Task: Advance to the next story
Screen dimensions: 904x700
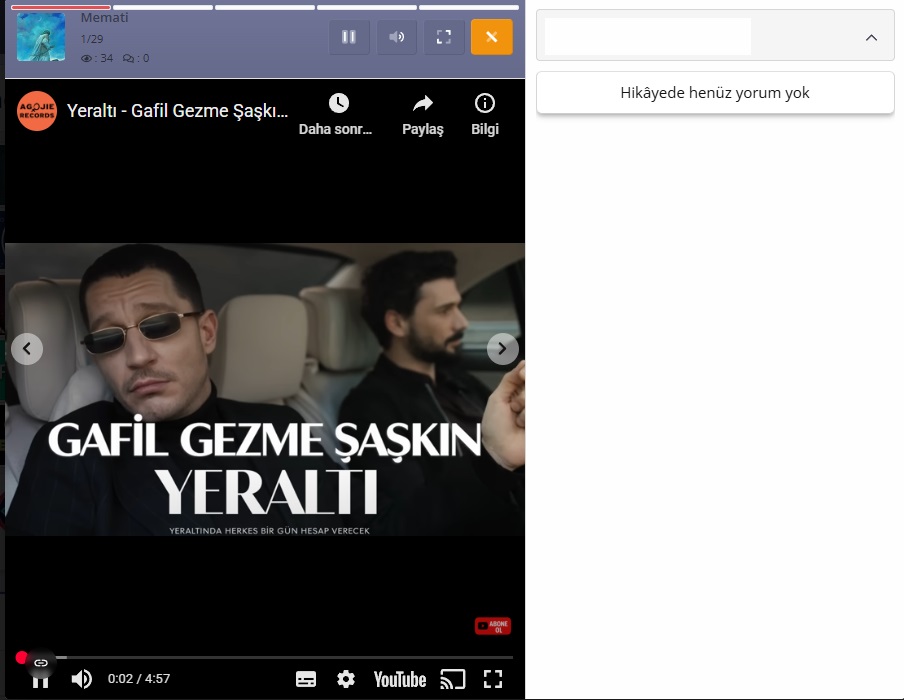Action: point(502,349)
